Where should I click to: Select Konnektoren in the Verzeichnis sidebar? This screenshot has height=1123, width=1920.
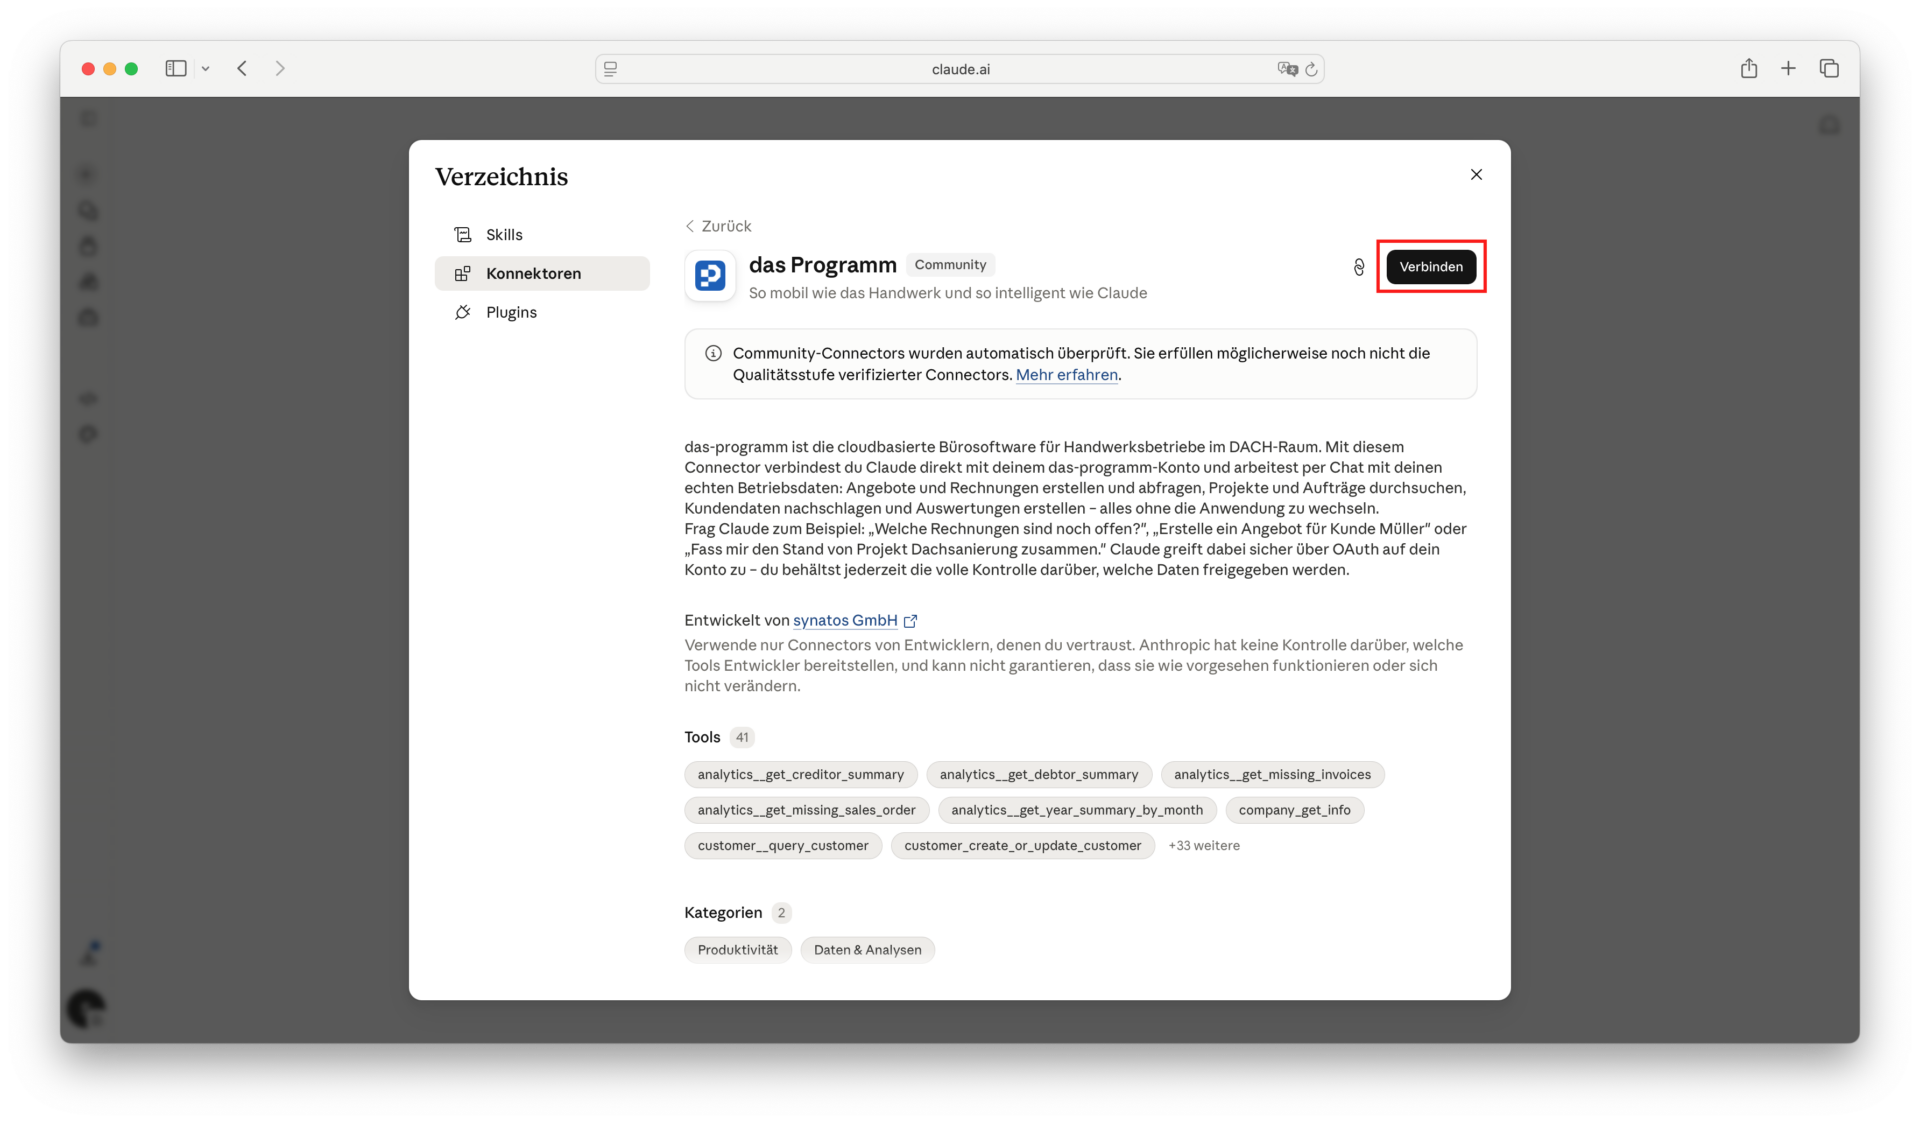(542, 273)
